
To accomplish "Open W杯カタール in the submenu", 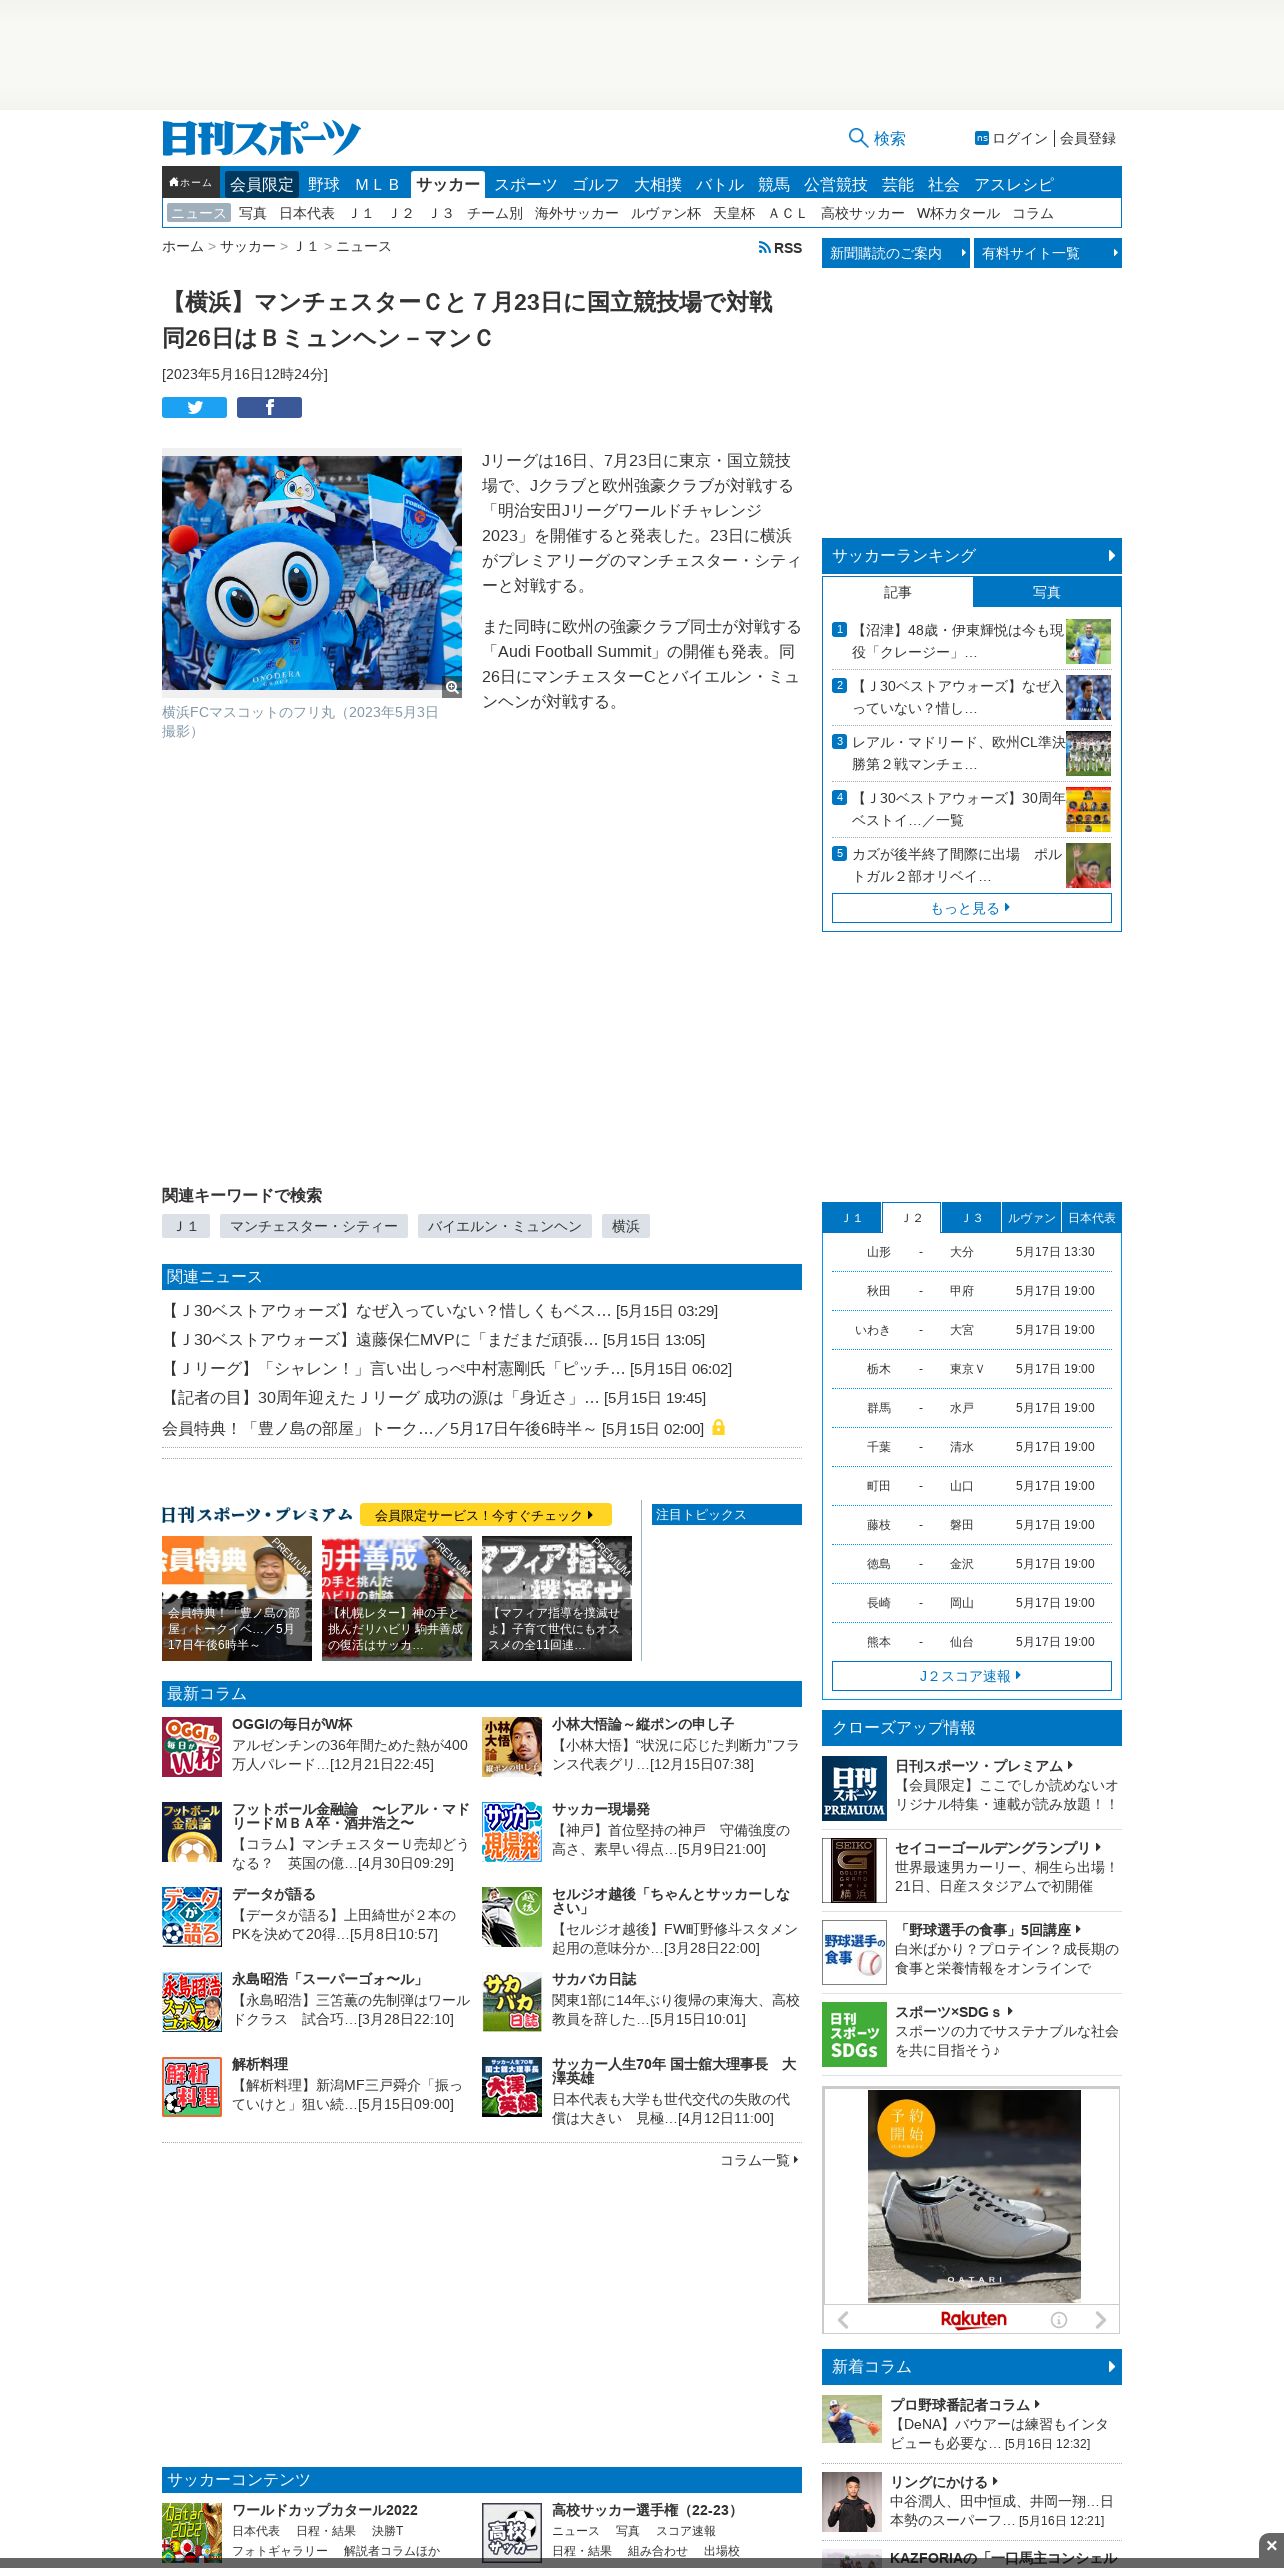I will pos(958,213).
